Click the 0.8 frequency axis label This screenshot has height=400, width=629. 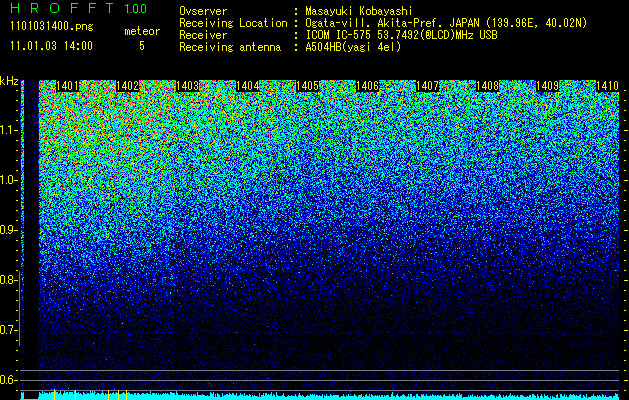8,280
